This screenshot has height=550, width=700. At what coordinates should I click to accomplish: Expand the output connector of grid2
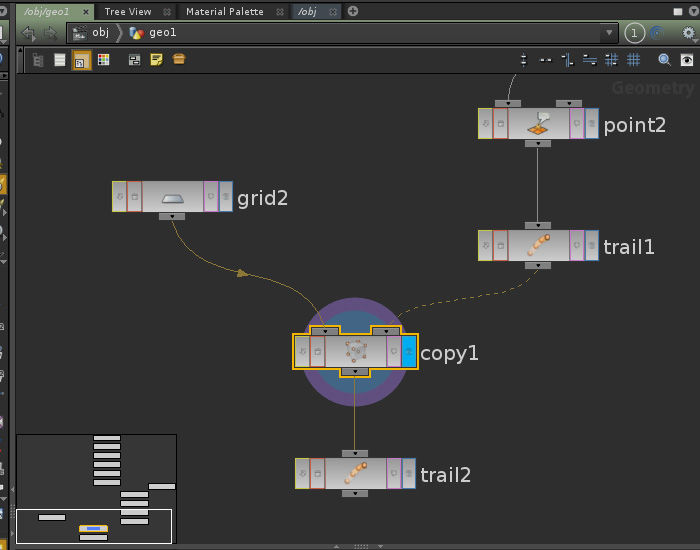tap(172, 216)
